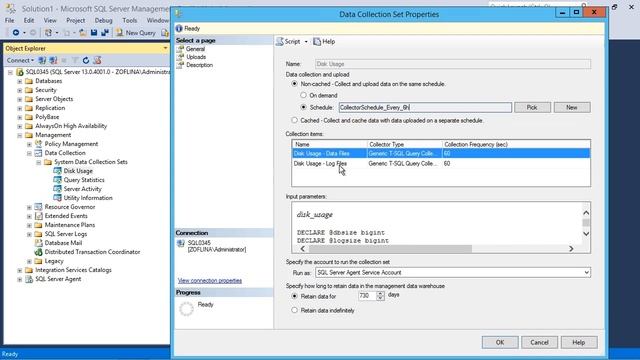Refresh the Object Explorer tree

point(86,60)
